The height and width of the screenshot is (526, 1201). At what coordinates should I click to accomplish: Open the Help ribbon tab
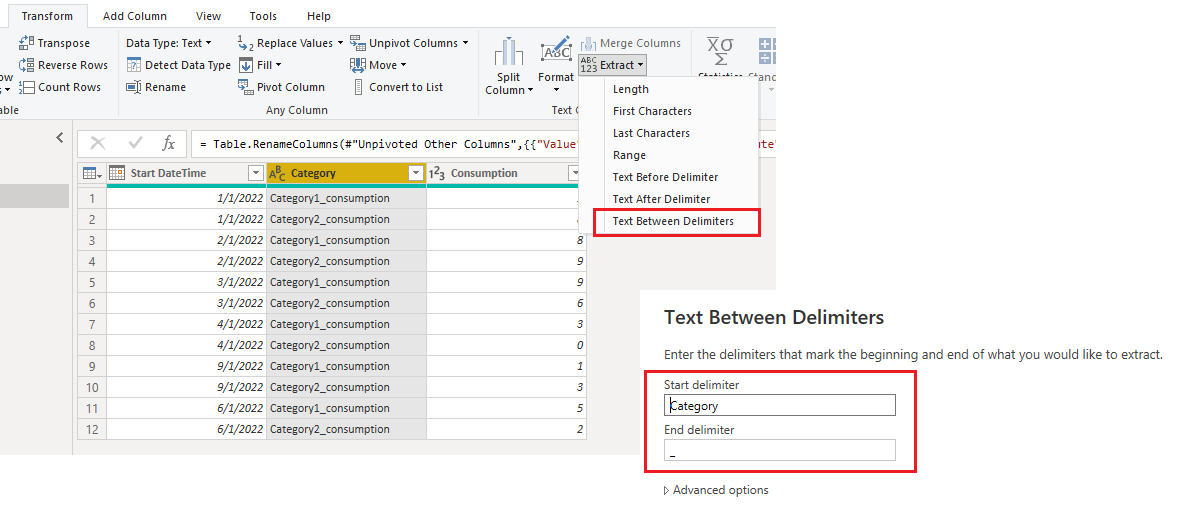pos(319,16)
